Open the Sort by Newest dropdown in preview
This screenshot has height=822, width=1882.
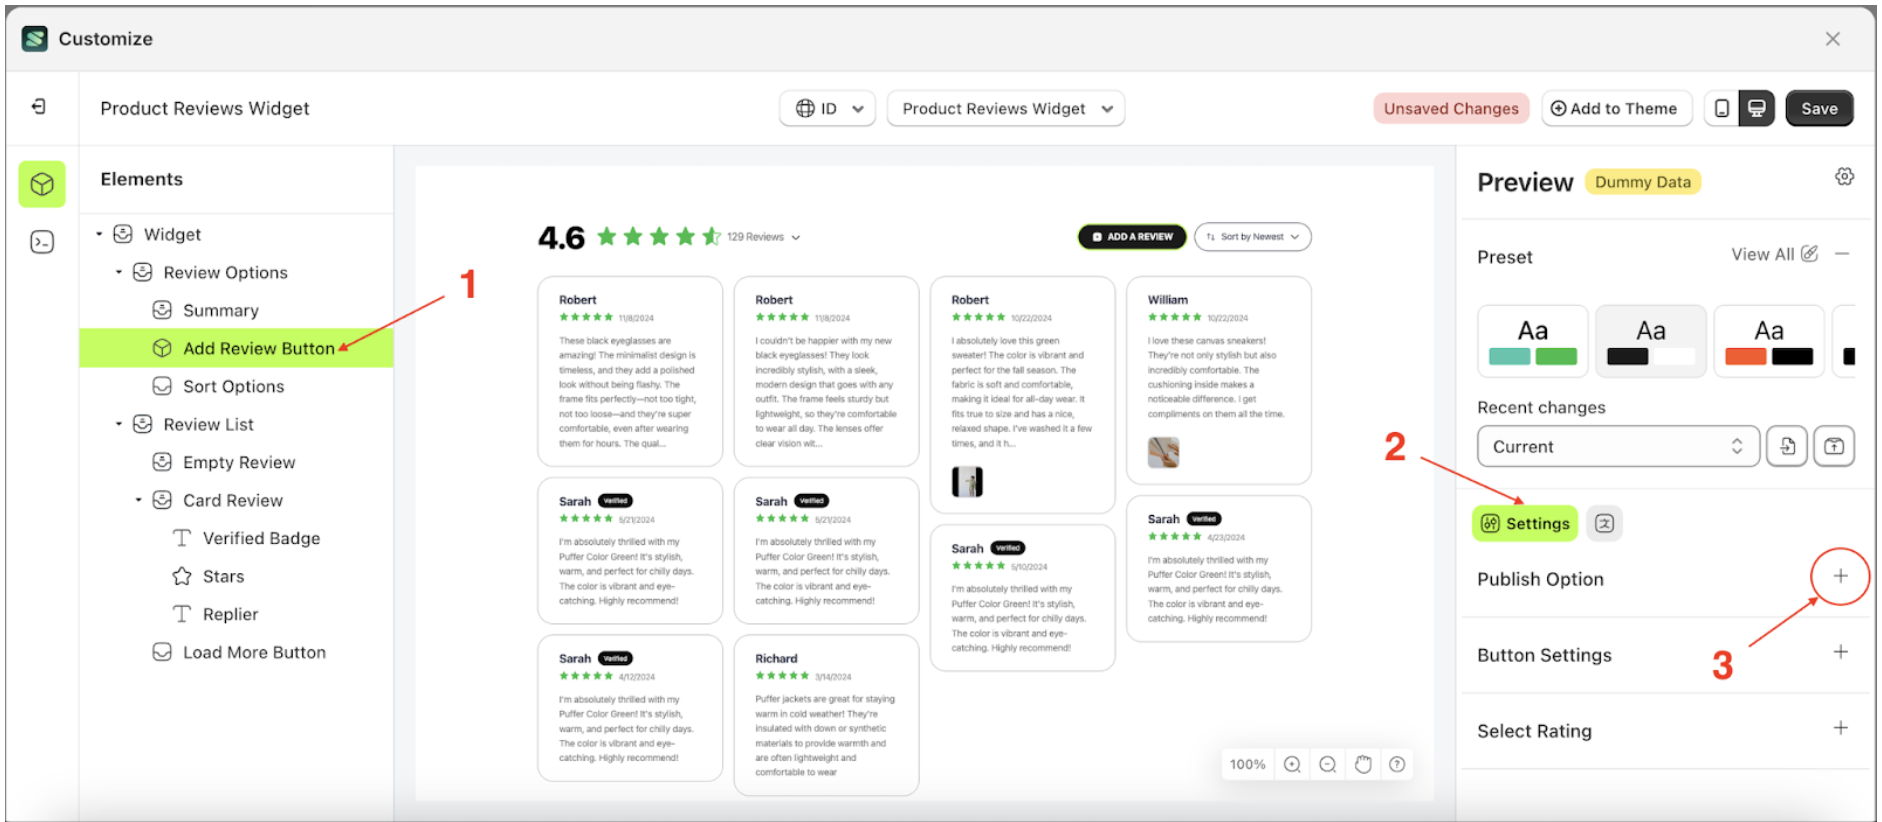click(x=1253, y=237)
